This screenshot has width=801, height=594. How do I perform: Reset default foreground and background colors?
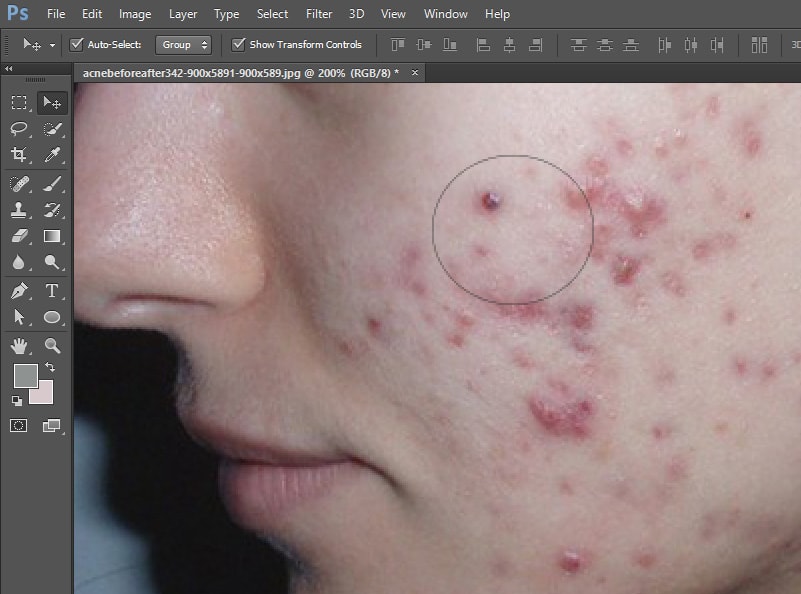pos(17,400)
